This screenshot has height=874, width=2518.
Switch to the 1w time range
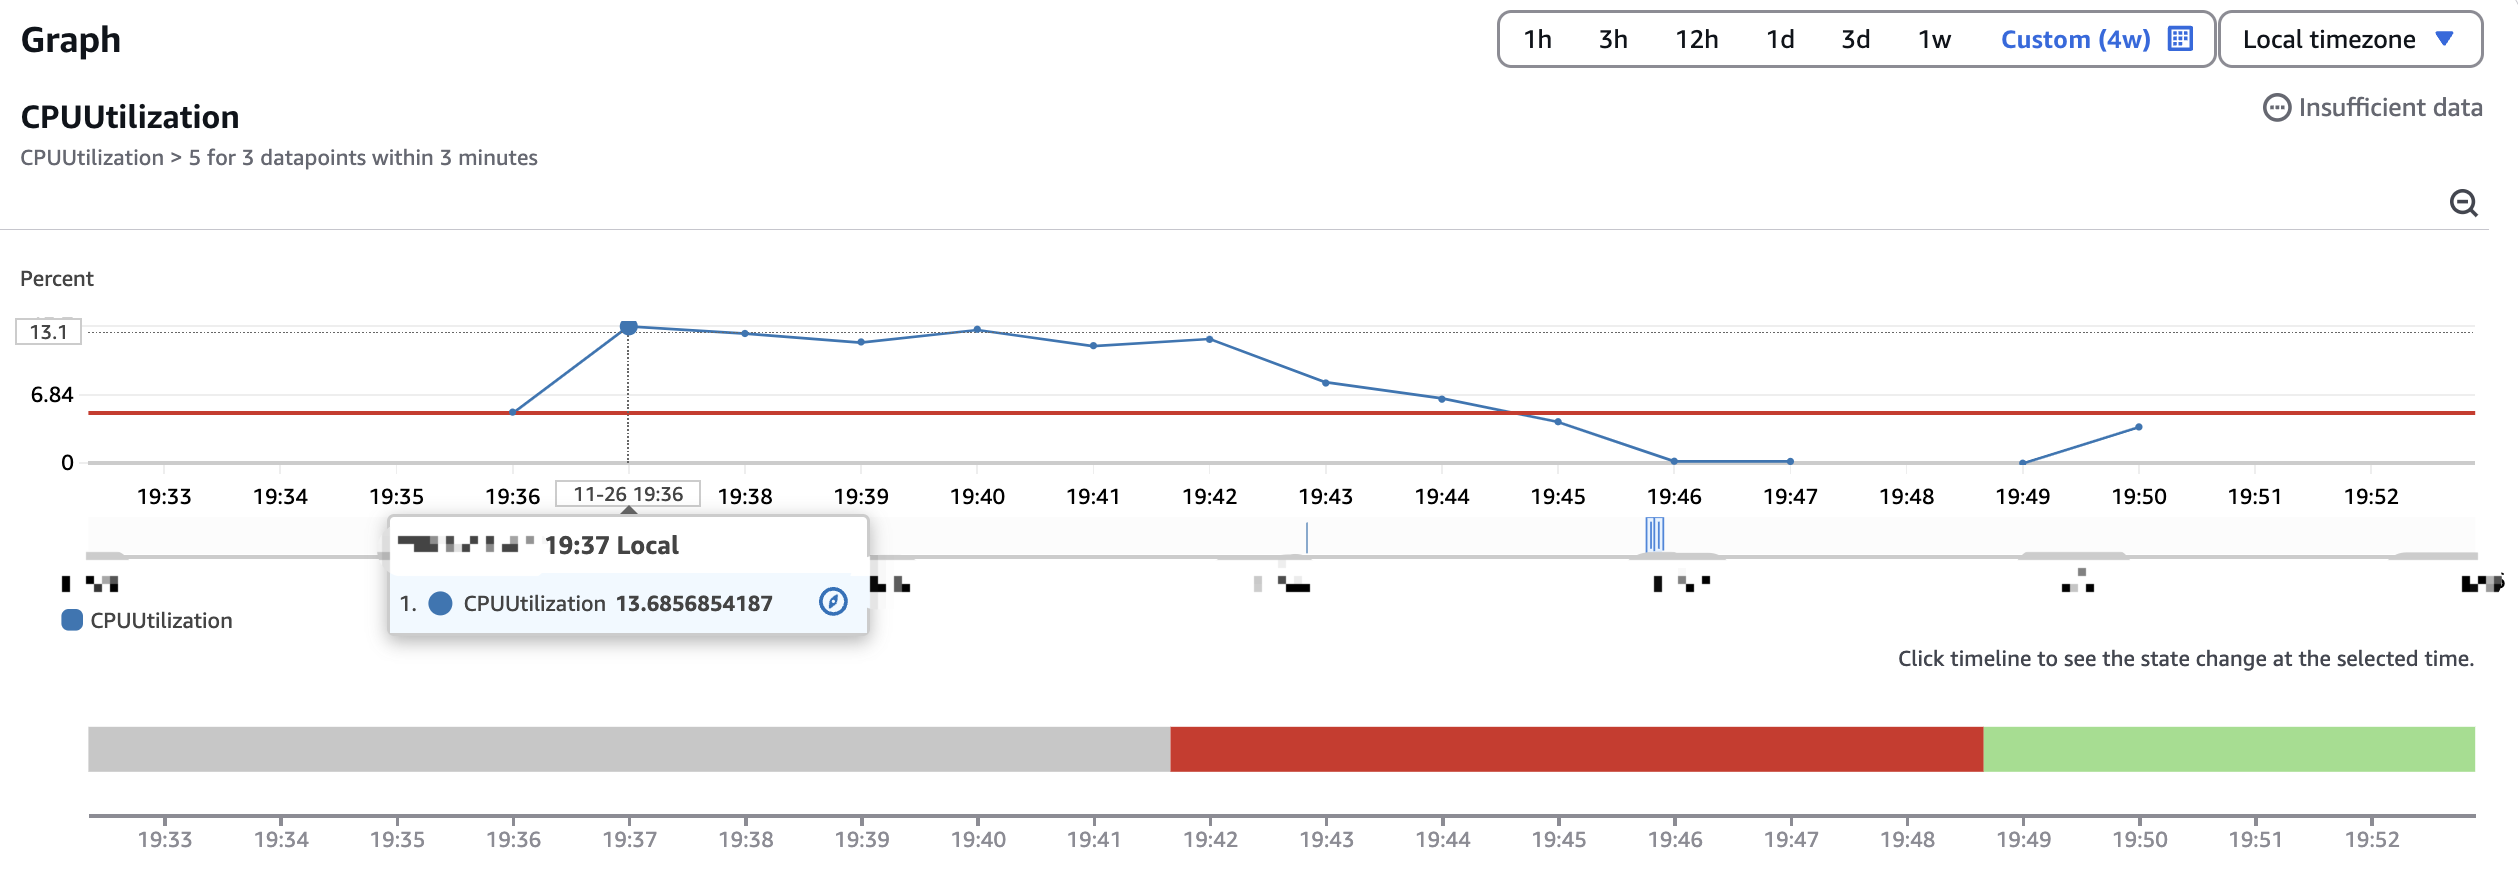[x=1934, y=39]
